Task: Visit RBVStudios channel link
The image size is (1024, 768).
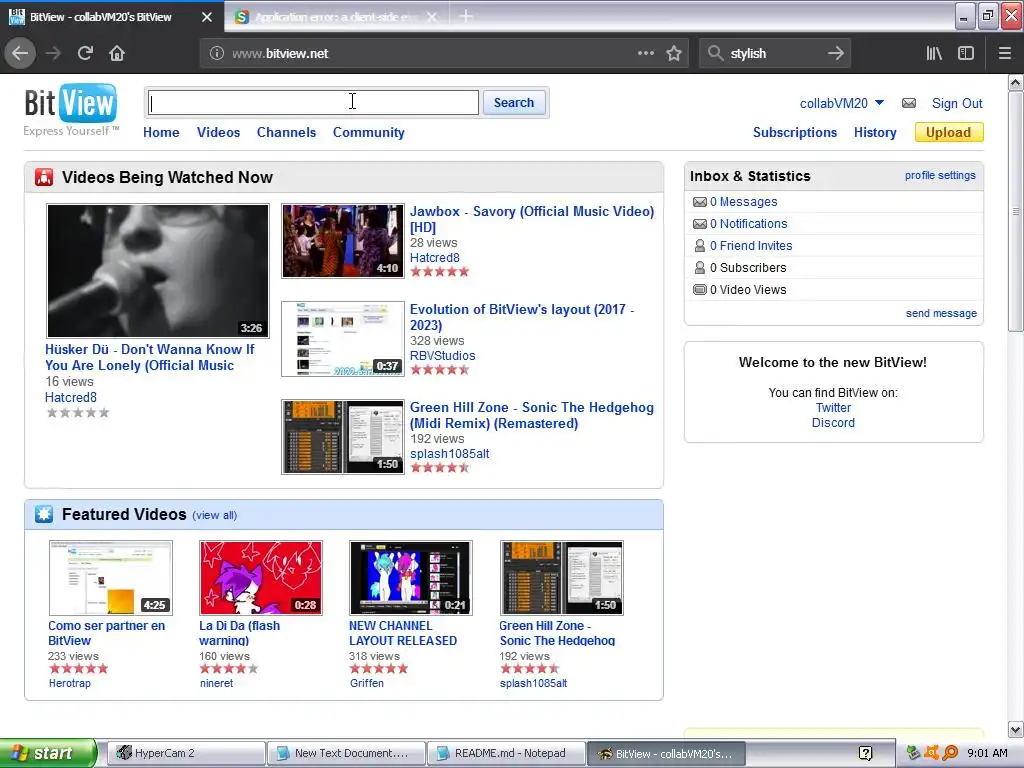Action: (442, 355)
